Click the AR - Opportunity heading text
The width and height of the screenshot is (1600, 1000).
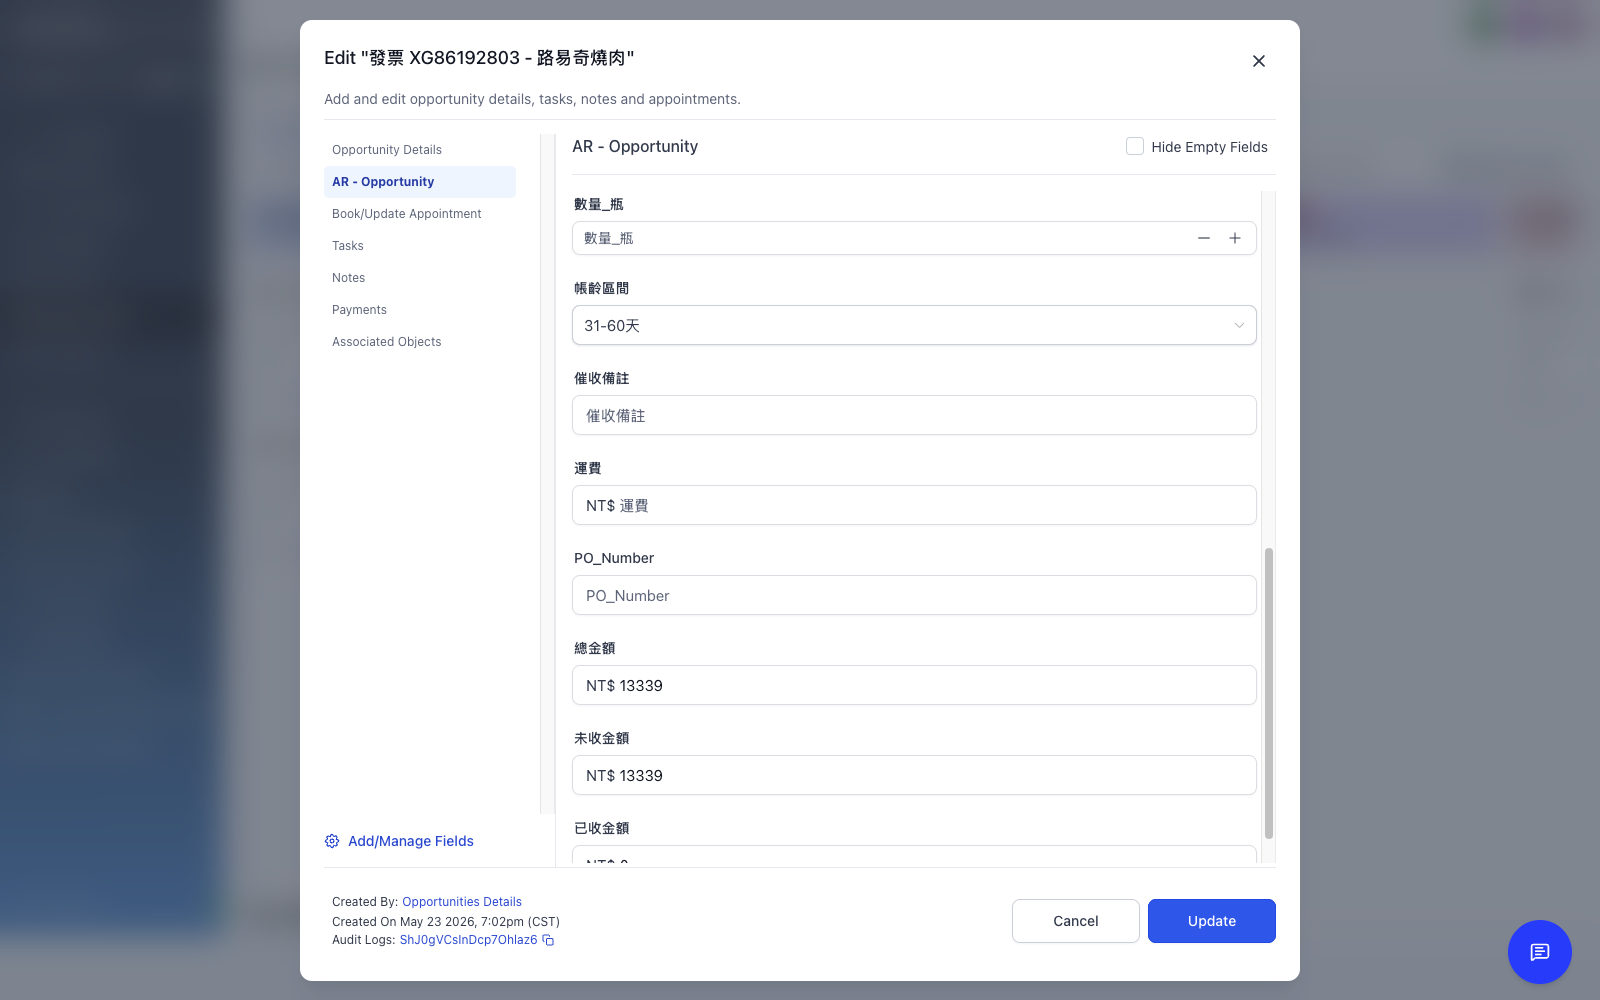(x=635, y=146)
